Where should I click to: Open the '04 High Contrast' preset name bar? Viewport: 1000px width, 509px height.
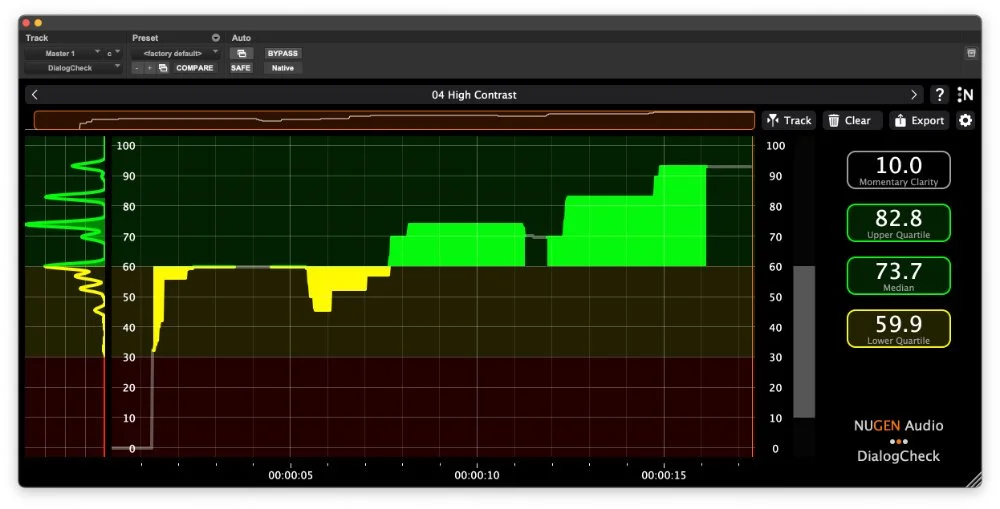coord(474,94)
